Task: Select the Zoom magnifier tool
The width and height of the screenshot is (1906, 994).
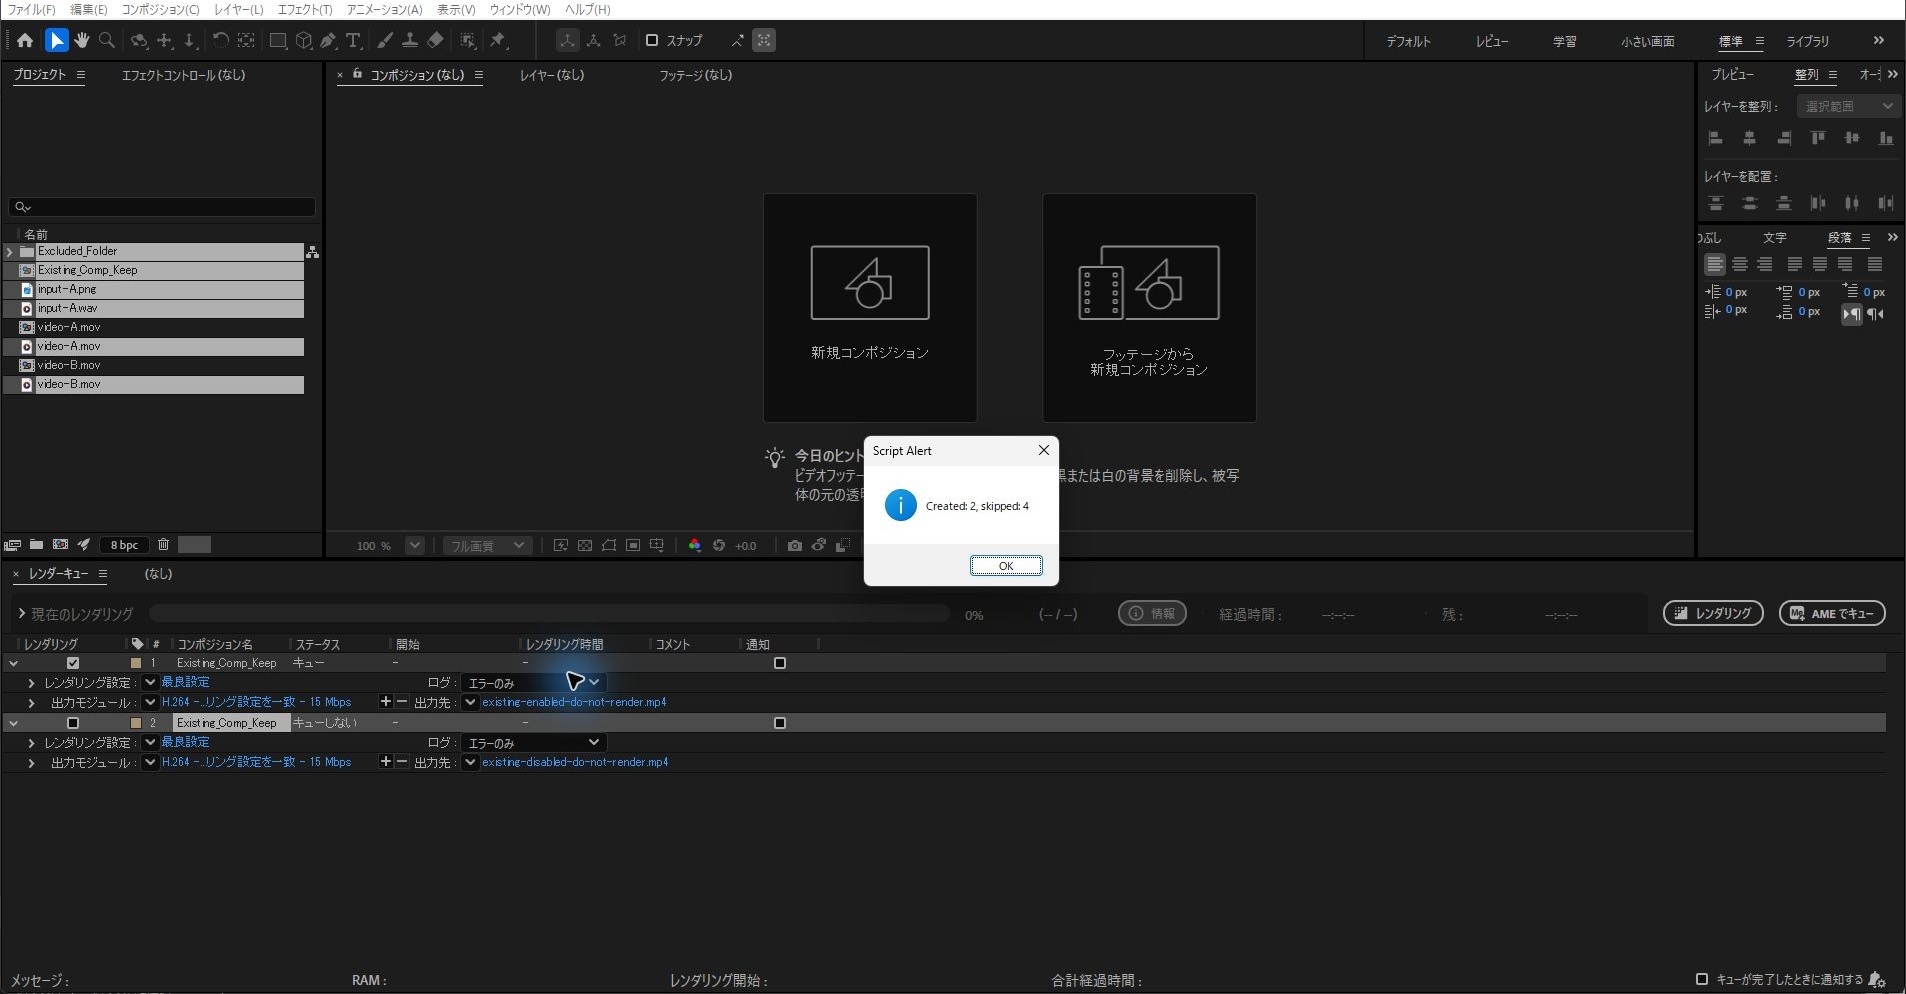Action: click(x=107, y=41)
